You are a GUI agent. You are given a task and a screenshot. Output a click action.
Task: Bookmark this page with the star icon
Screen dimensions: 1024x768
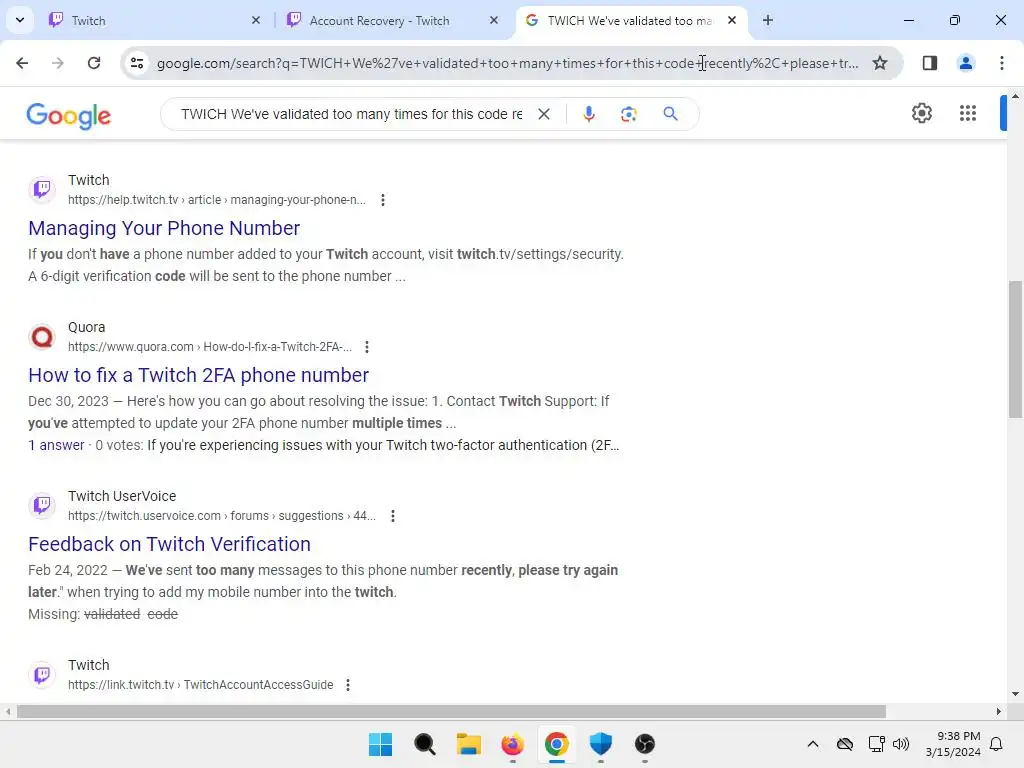[x=880, y=63]
